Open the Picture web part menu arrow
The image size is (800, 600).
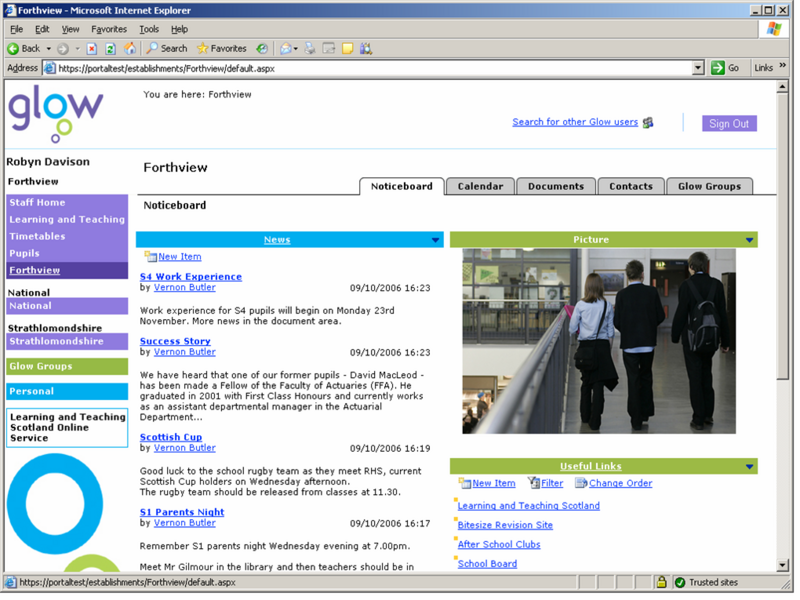click(x=749, y=240)
